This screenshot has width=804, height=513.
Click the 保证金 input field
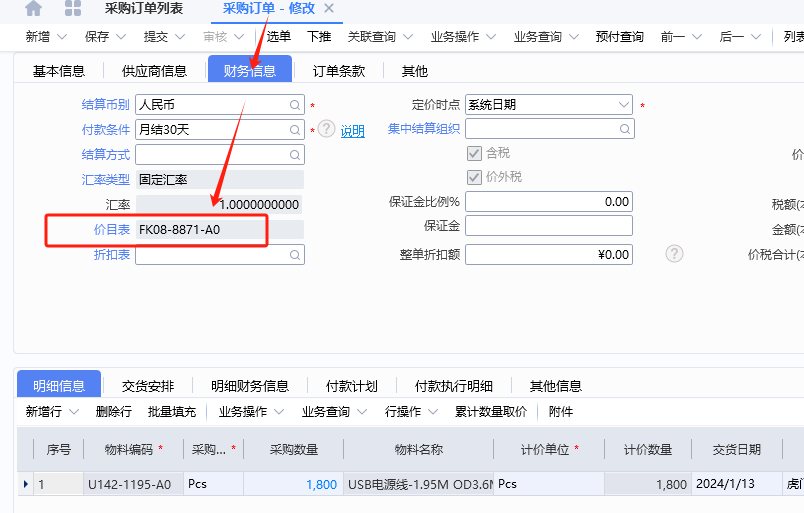[549, 226]
